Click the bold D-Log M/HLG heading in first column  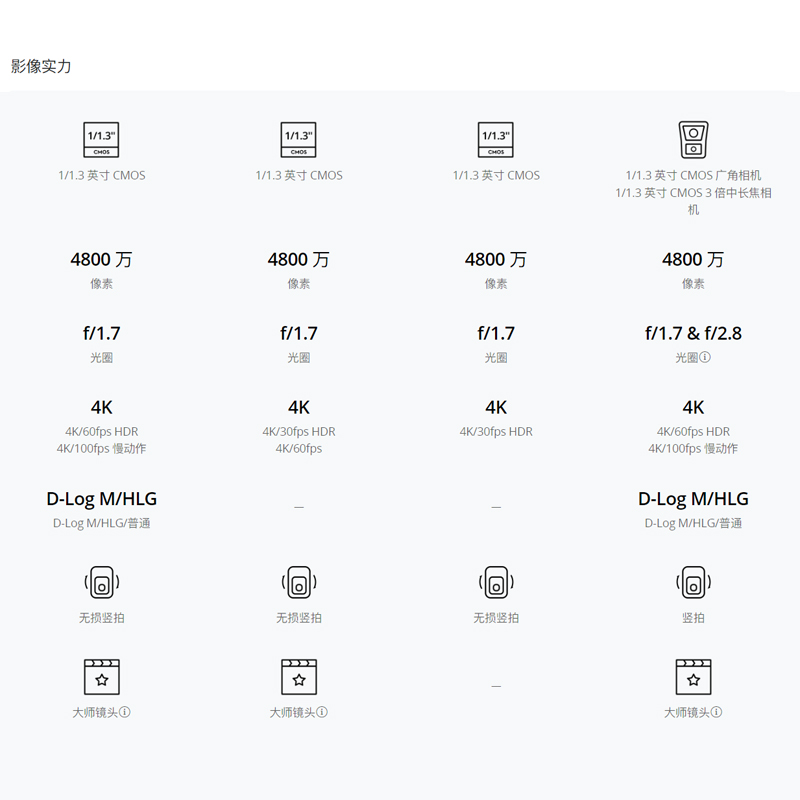click(101, 499)
